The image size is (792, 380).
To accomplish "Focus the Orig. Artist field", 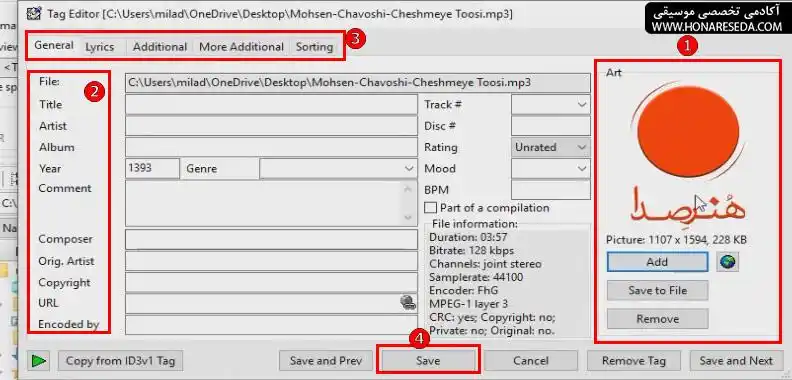I will coord(271,261).
